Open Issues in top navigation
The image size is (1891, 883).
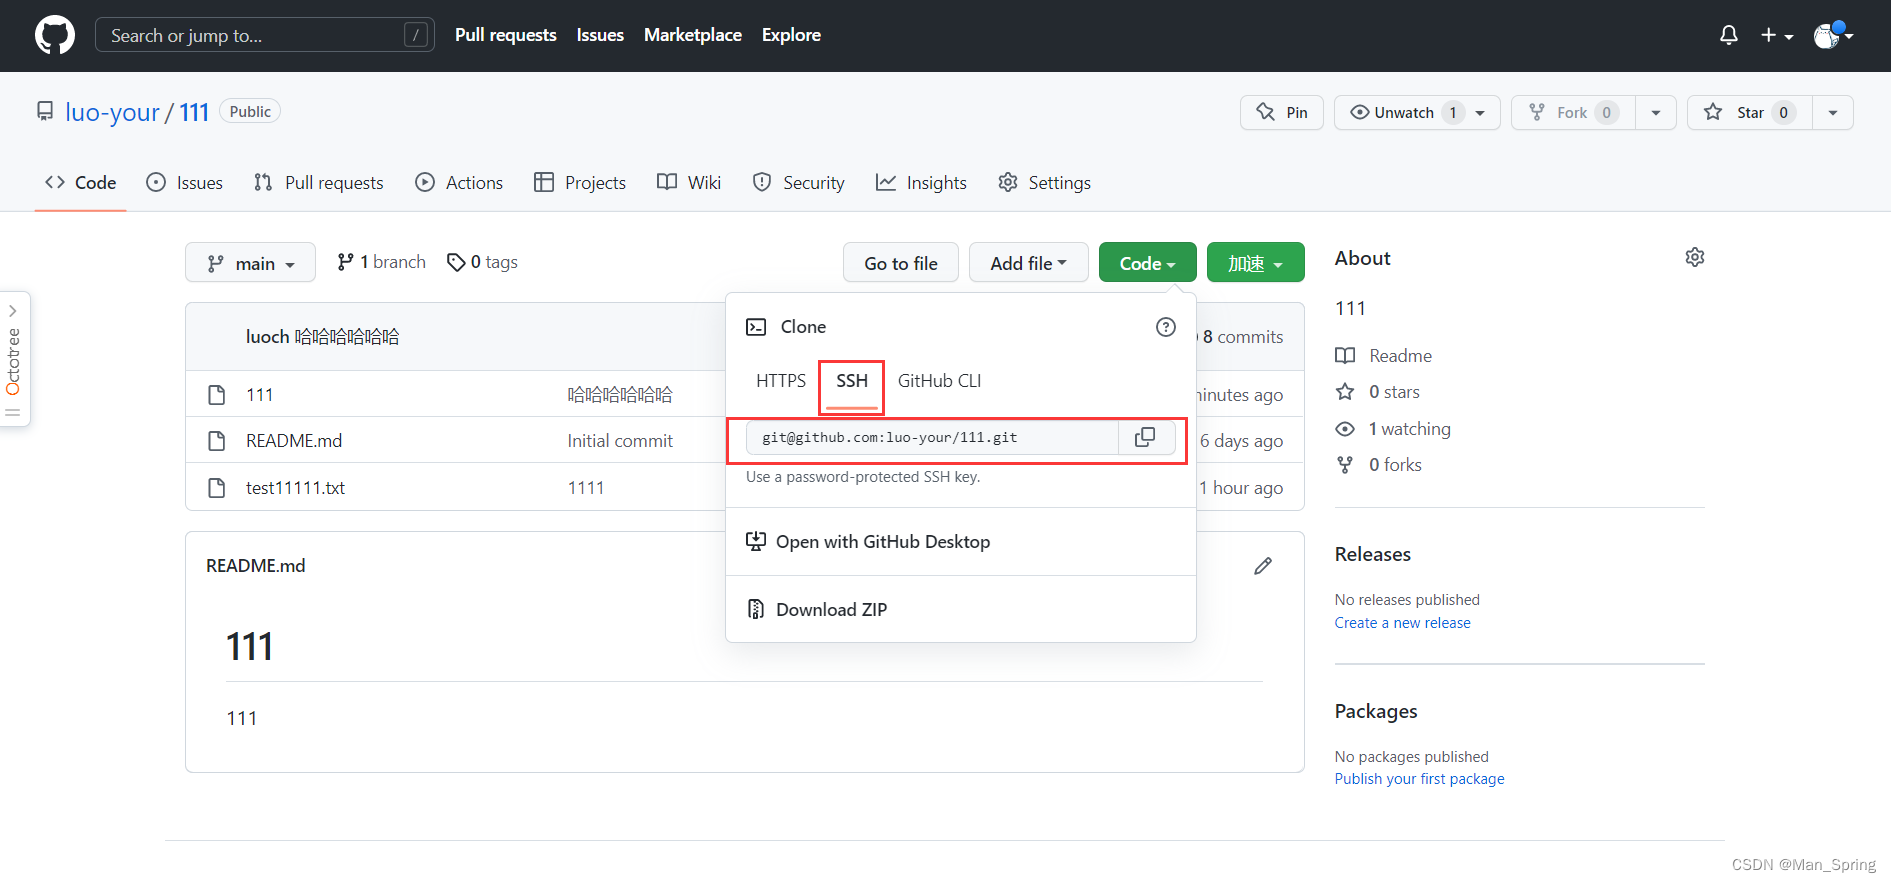(x=600, y=35)
